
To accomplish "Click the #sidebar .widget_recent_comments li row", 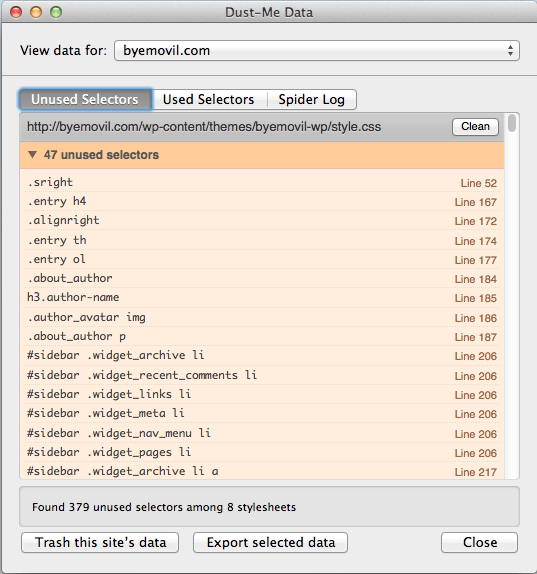I will pos(262,375).
